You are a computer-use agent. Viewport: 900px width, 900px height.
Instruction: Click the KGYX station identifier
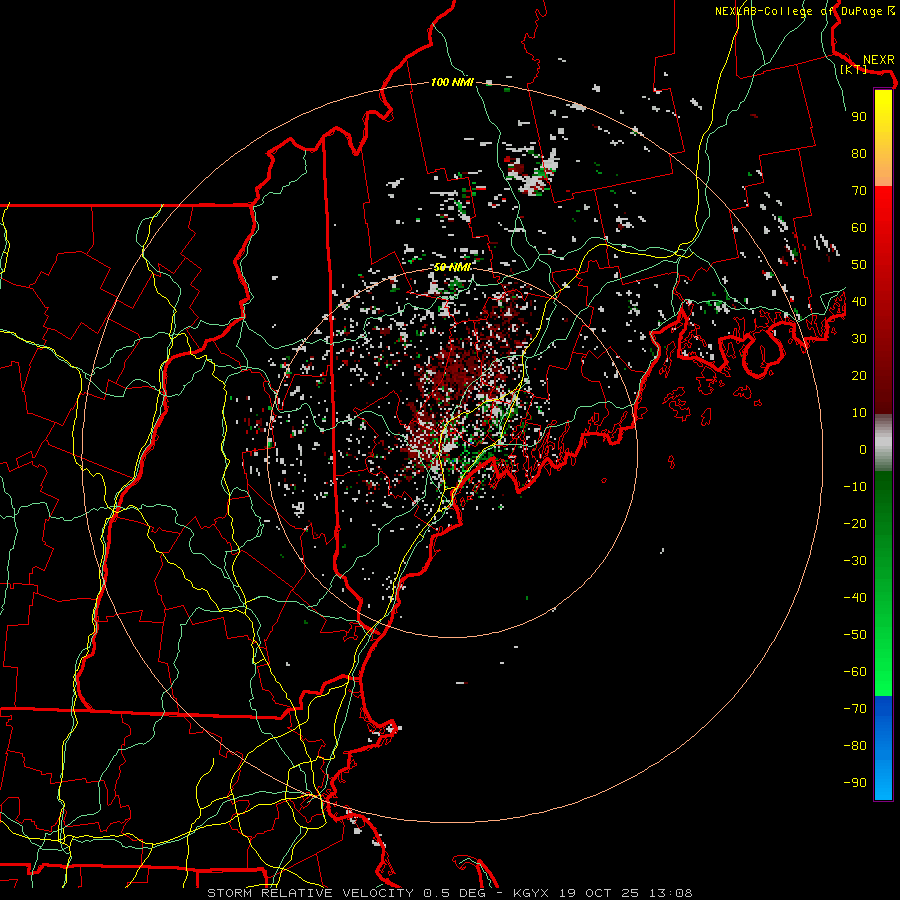[531, 893]
